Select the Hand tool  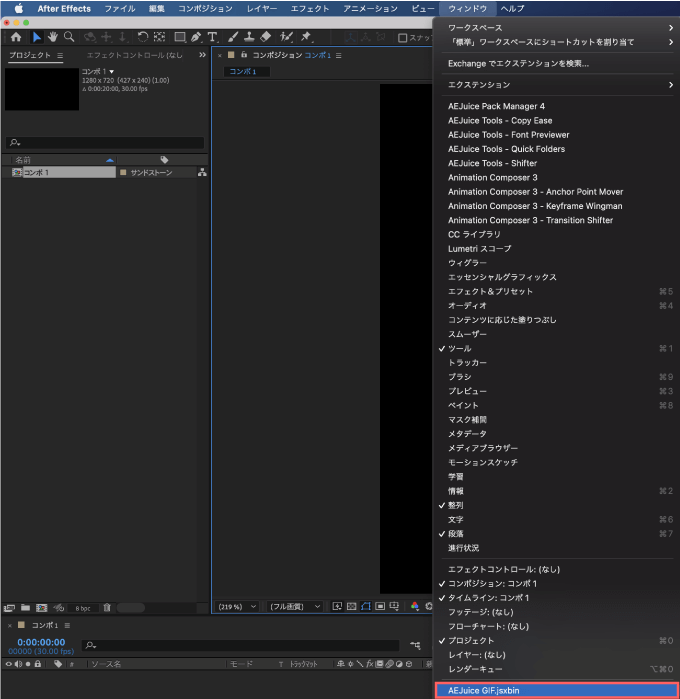pyautogui.click(x=53, y=37)
